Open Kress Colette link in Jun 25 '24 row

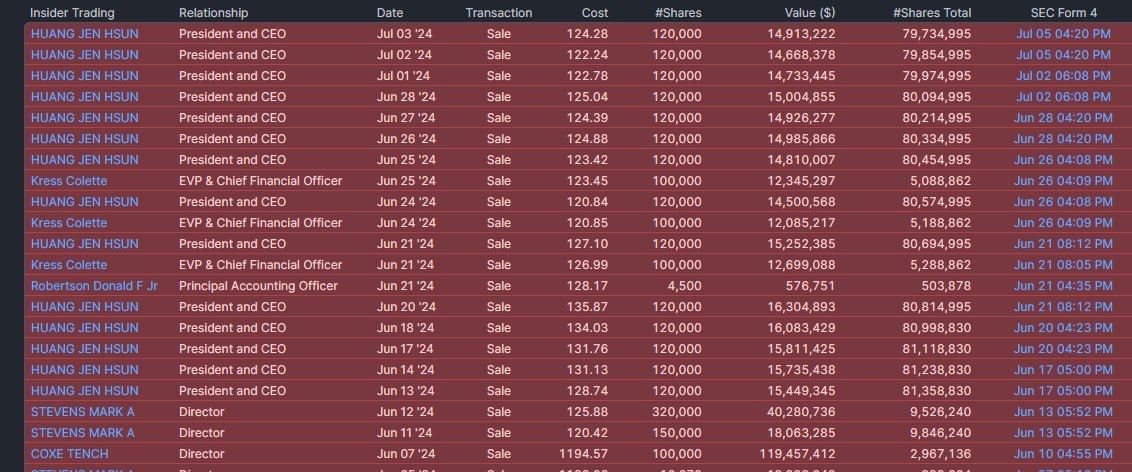click(x=69, y=181)
